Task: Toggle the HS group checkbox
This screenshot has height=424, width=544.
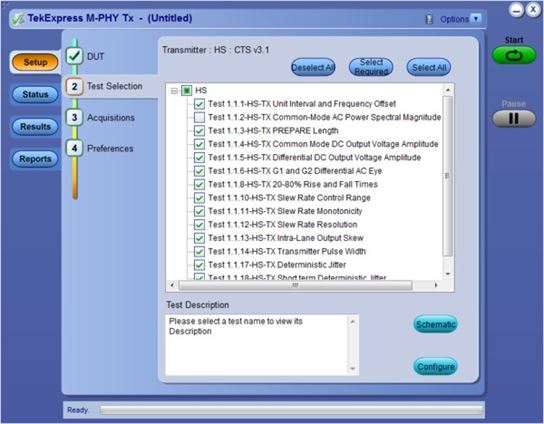Action: (187, 91)
